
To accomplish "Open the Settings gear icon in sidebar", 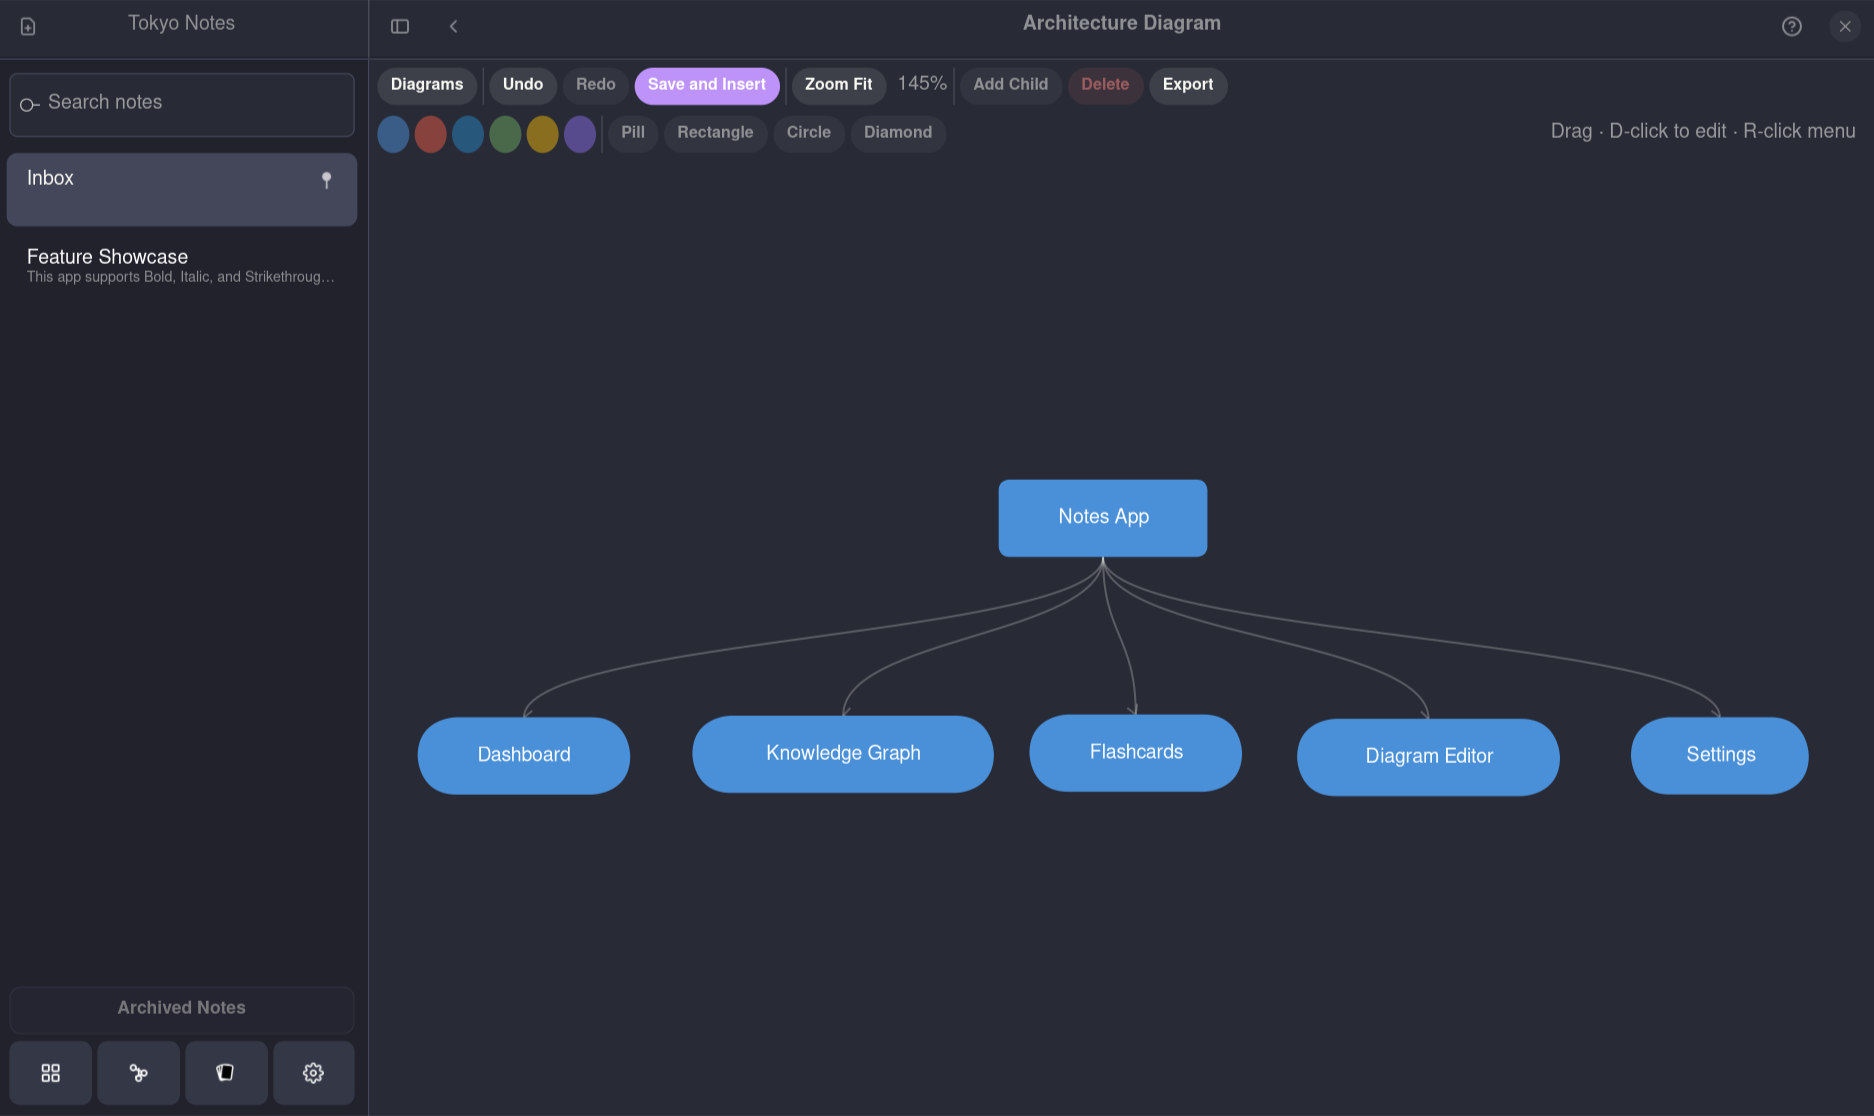I will coord(314,1073).
